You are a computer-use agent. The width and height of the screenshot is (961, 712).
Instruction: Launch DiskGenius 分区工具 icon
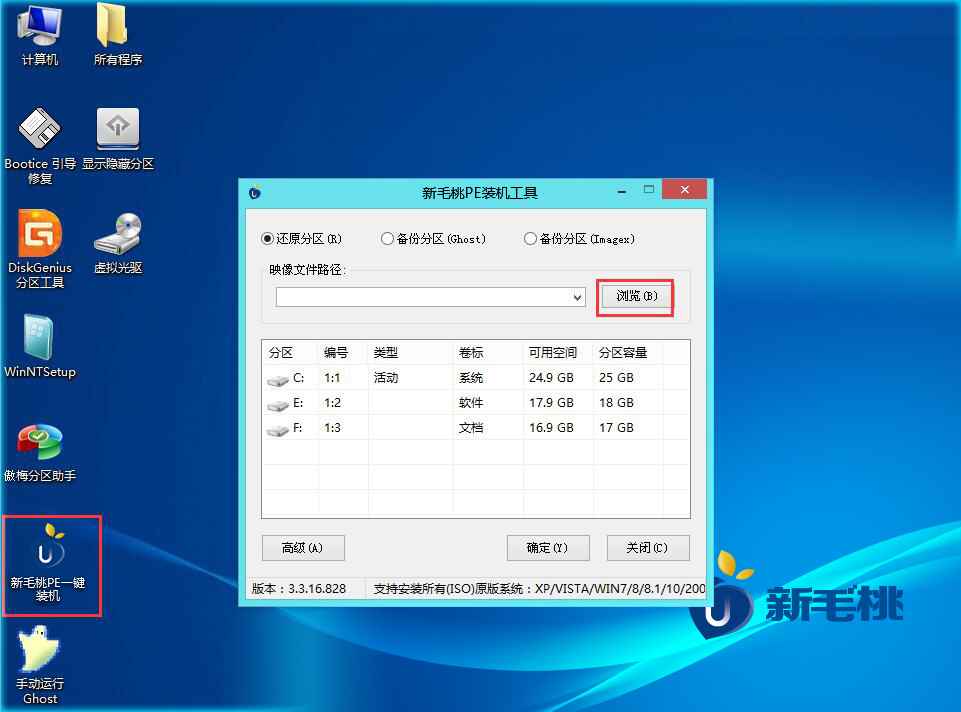pyautogui.click(x=40, y=249)
